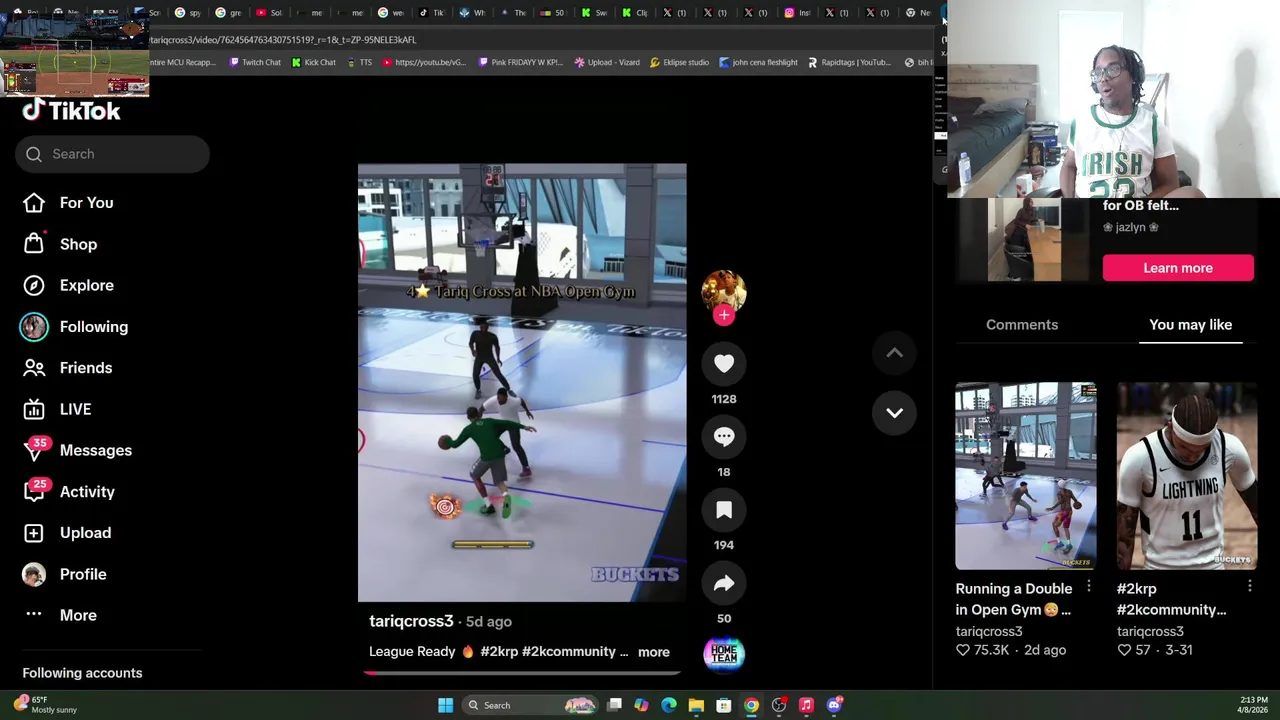1280x720 pixels.
Task: Go to the previous video with up arrow
Action: coord(895,353)
